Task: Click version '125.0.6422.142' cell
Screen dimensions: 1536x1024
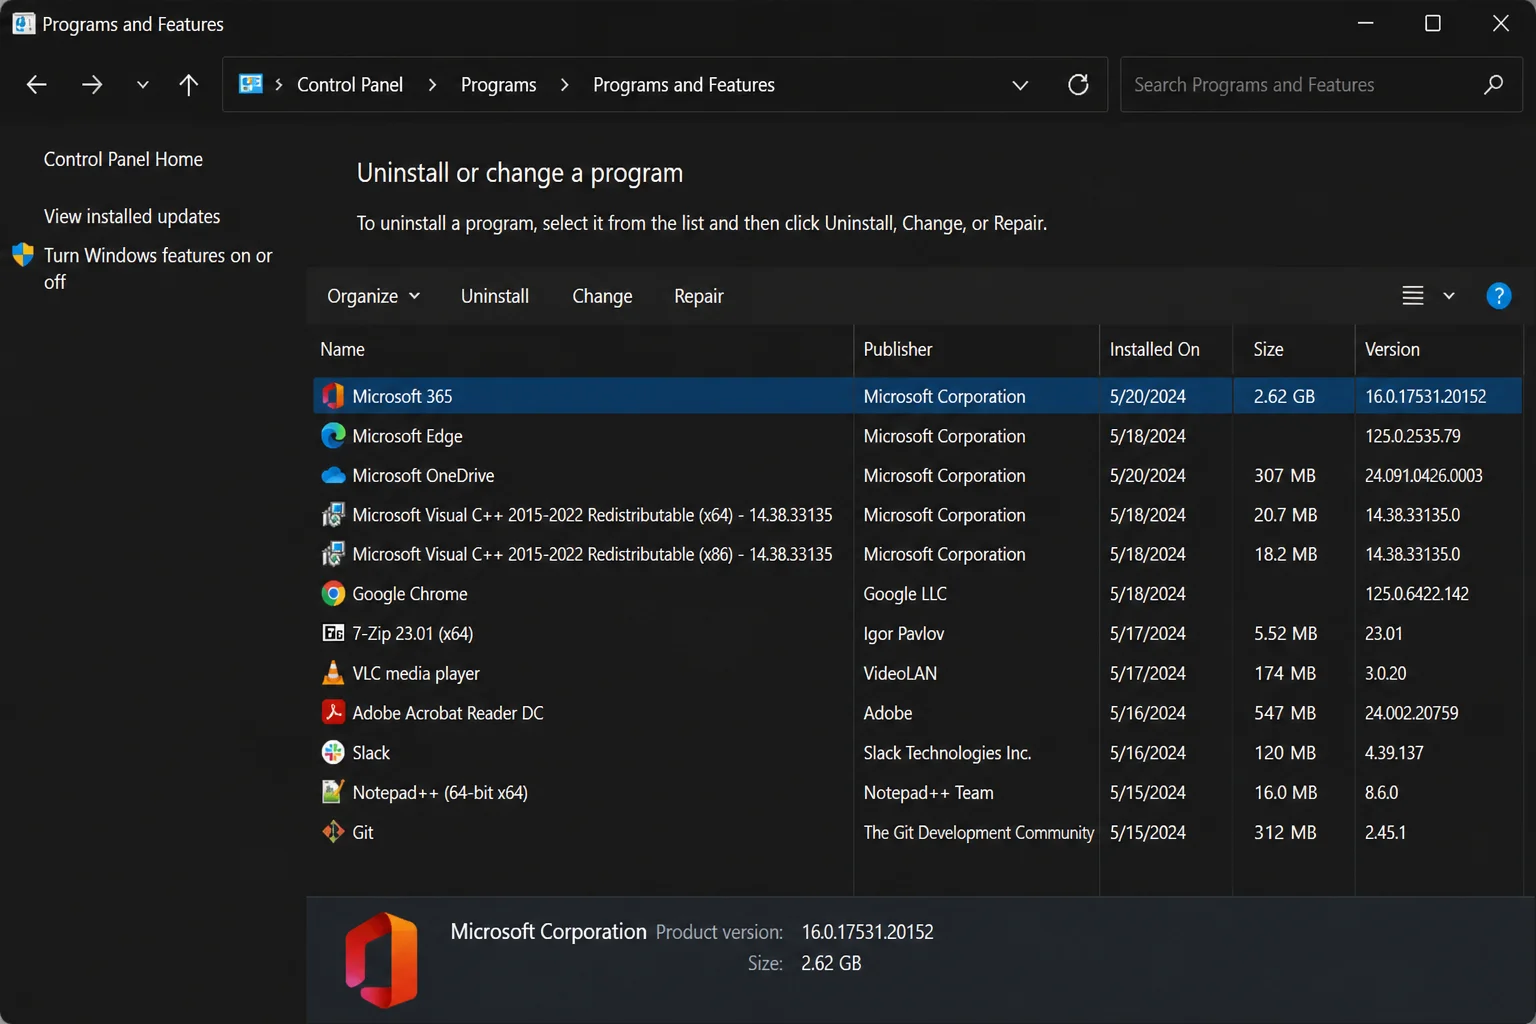Action: tap(1417, 594)
